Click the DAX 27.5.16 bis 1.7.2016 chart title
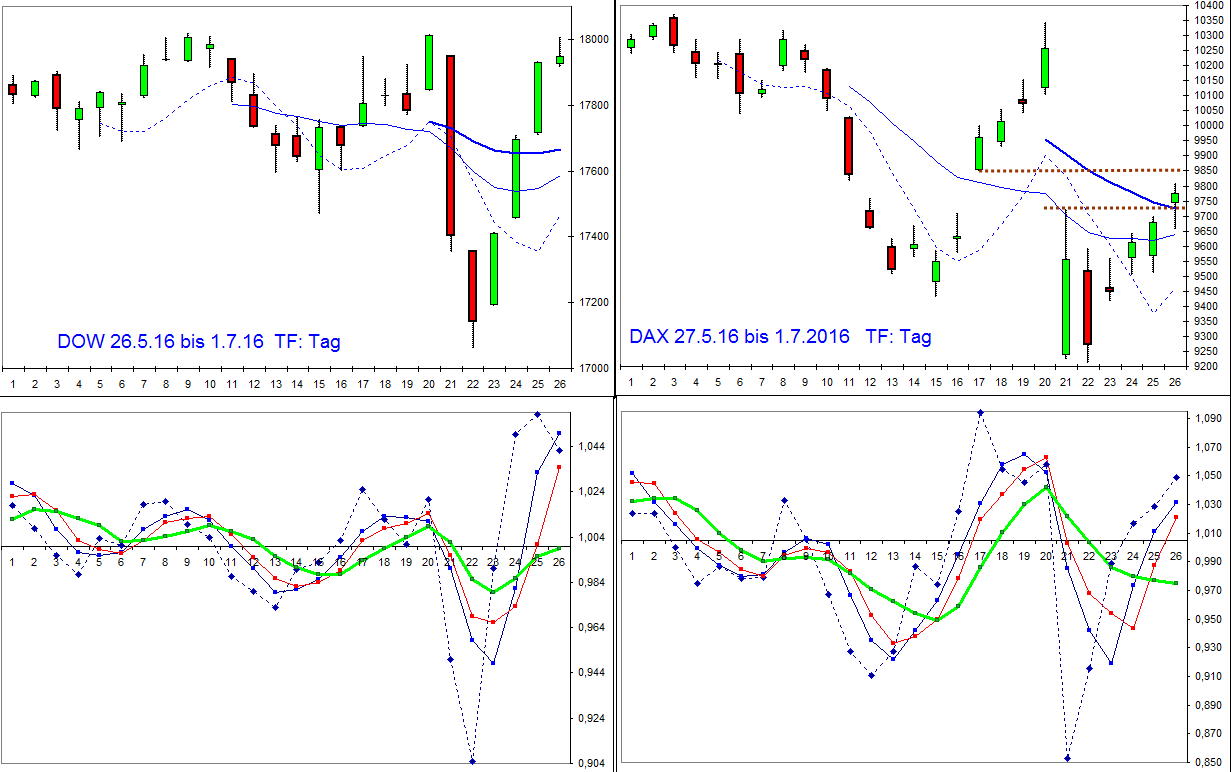This screenshot has height=772, width=1231. pyautogui.click(x=780, y=337)
